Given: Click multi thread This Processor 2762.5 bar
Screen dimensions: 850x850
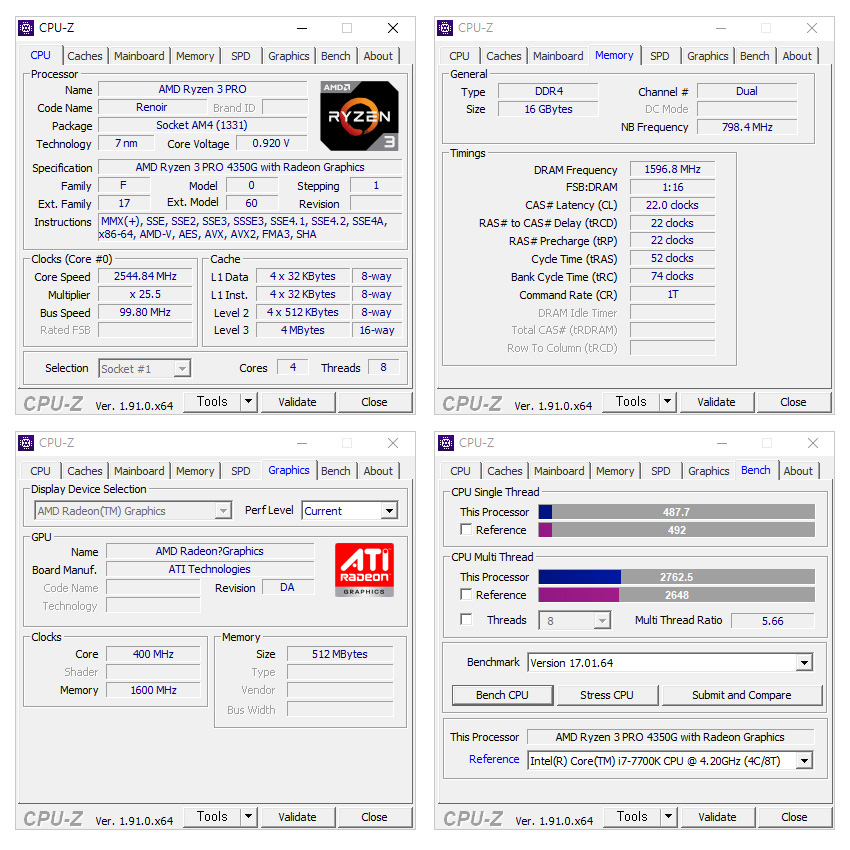Looking at the screenshot, I should coord(677,577).
